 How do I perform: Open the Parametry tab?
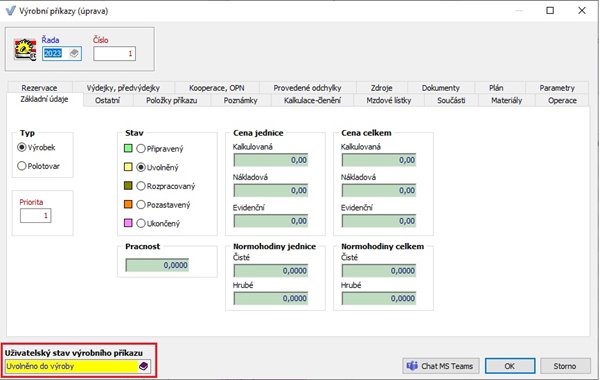pos(557,88)
